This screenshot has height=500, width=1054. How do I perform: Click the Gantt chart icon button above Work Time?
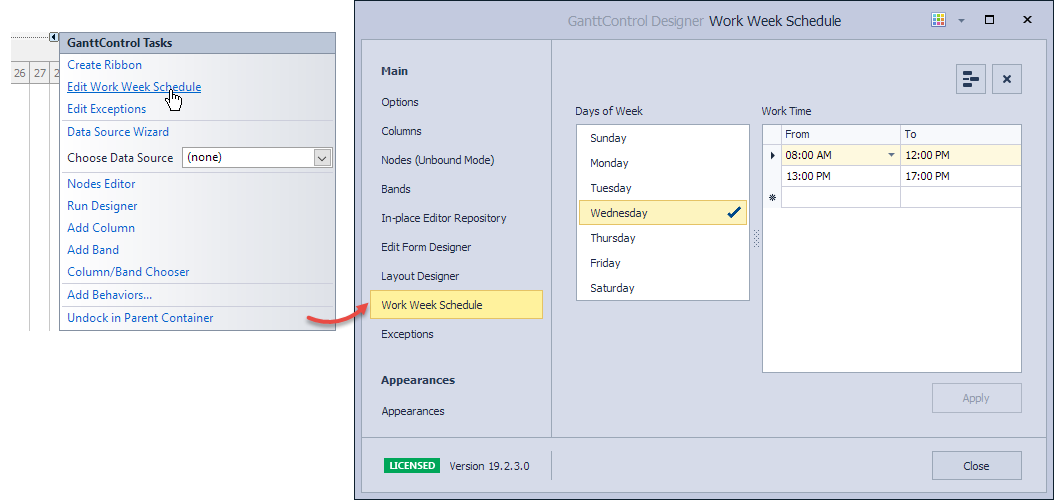point(971,79)
